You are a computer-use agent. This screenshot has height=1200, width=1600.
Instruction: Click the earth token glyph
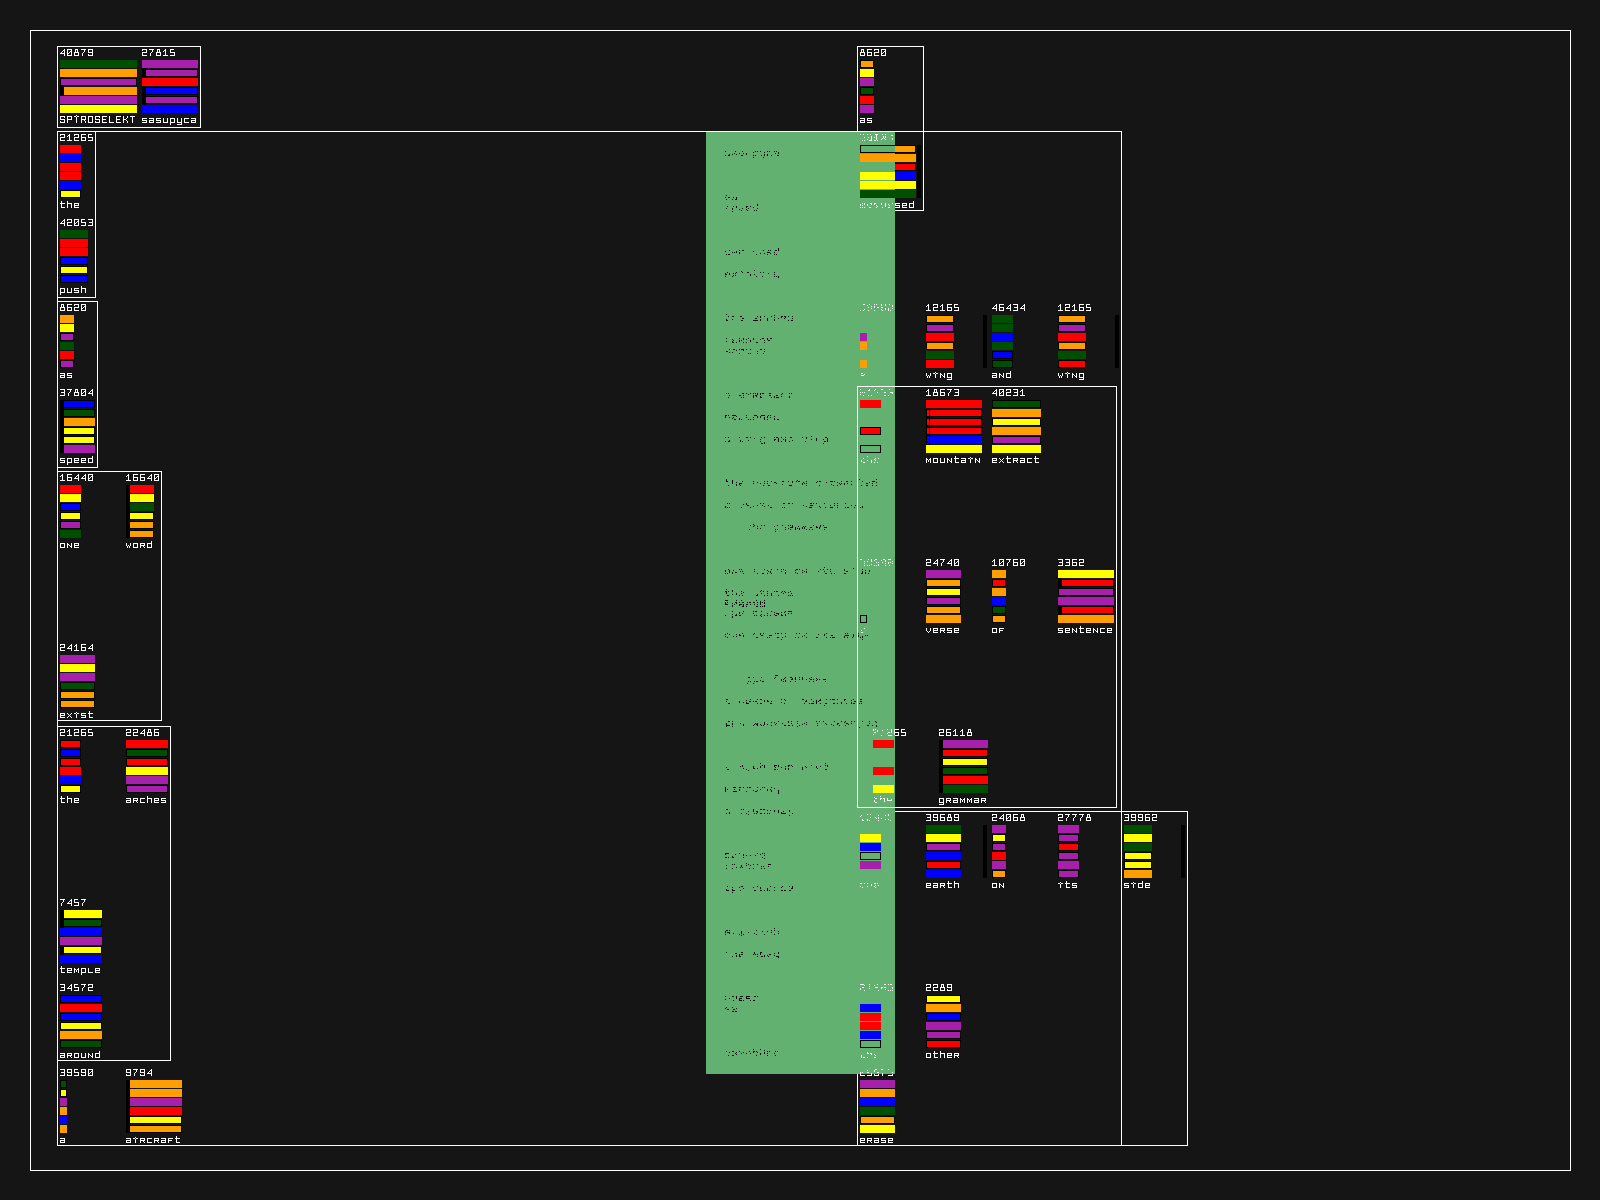[943, 851]
